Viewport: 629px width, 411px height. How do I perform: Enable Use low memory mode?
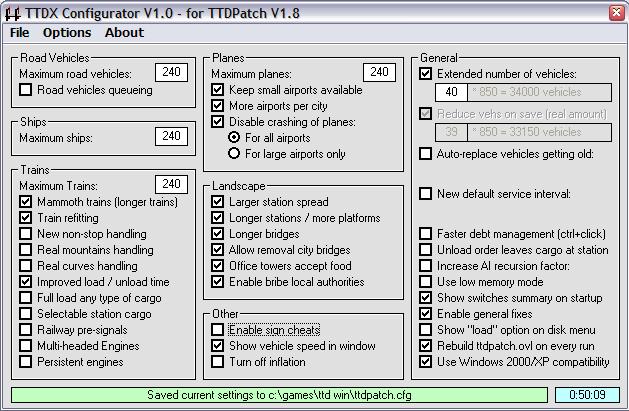426,281
